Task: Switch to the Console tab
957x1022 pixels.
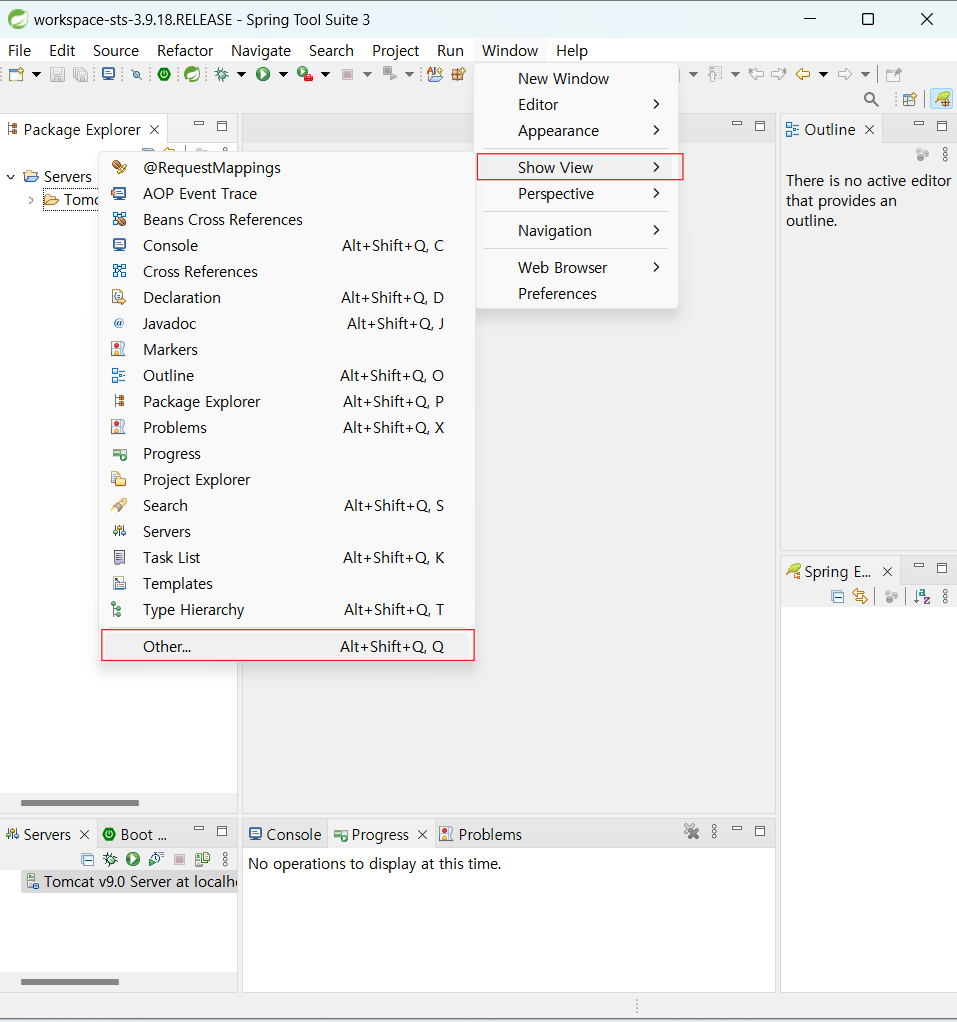Action: click(x=286, y=834)
